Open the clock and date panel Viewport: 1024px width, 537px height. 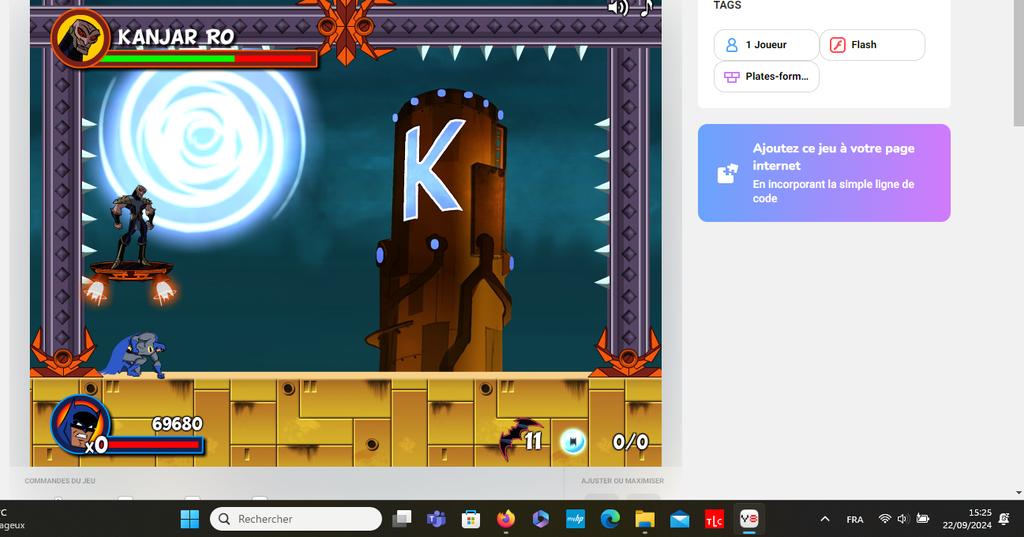tap(966, 519)
